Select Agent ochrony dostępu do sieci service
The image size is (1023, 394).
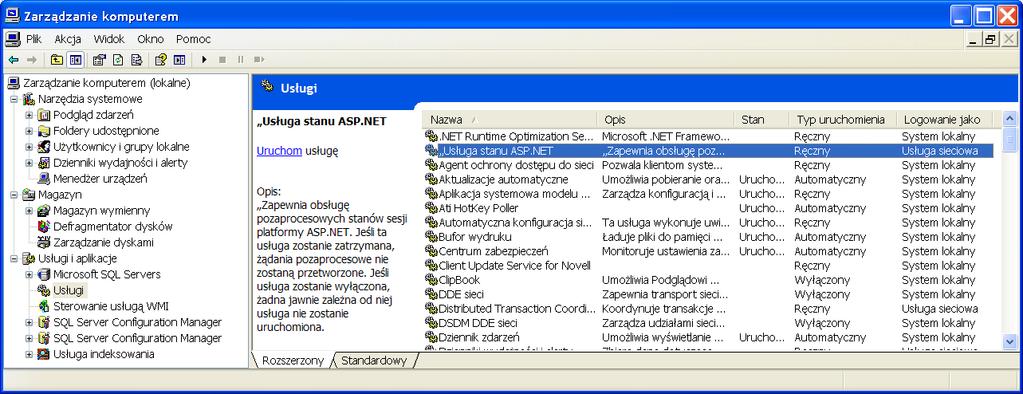(709, 165)
